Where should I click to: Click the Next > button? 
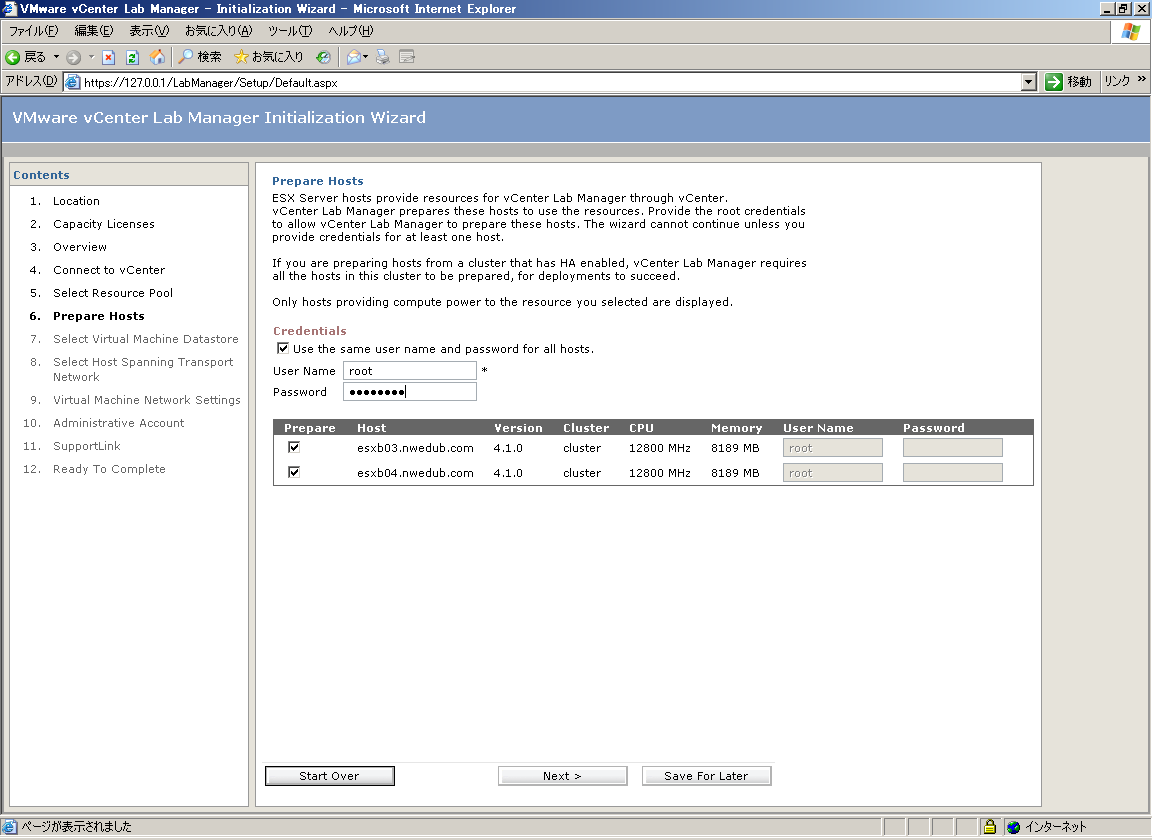(563, 776)
